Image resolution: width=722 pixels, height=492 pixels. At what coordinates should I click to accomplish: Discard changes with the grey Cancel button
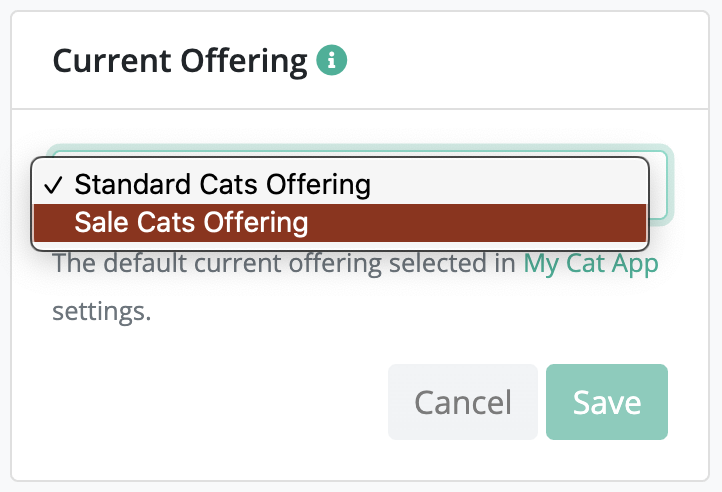pos(462,402)
